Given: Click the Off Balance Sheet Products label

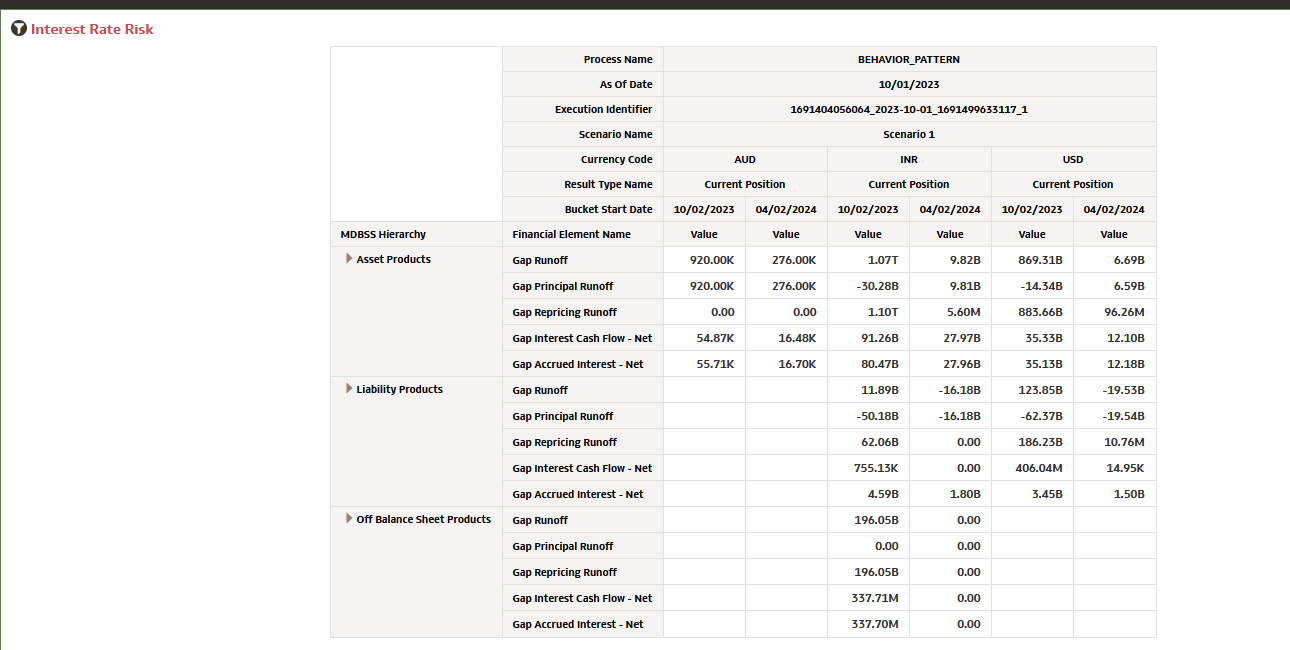Looking at the screenshot, I should tap(424, 519).
